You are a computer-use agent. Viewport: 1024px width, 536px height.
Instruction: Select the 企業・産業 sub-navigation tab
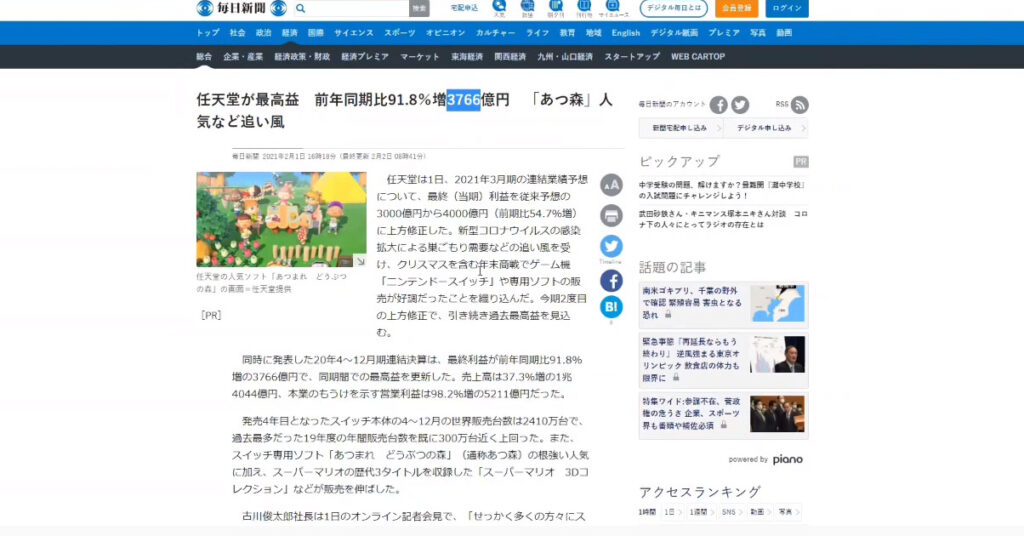click(243, 57)
